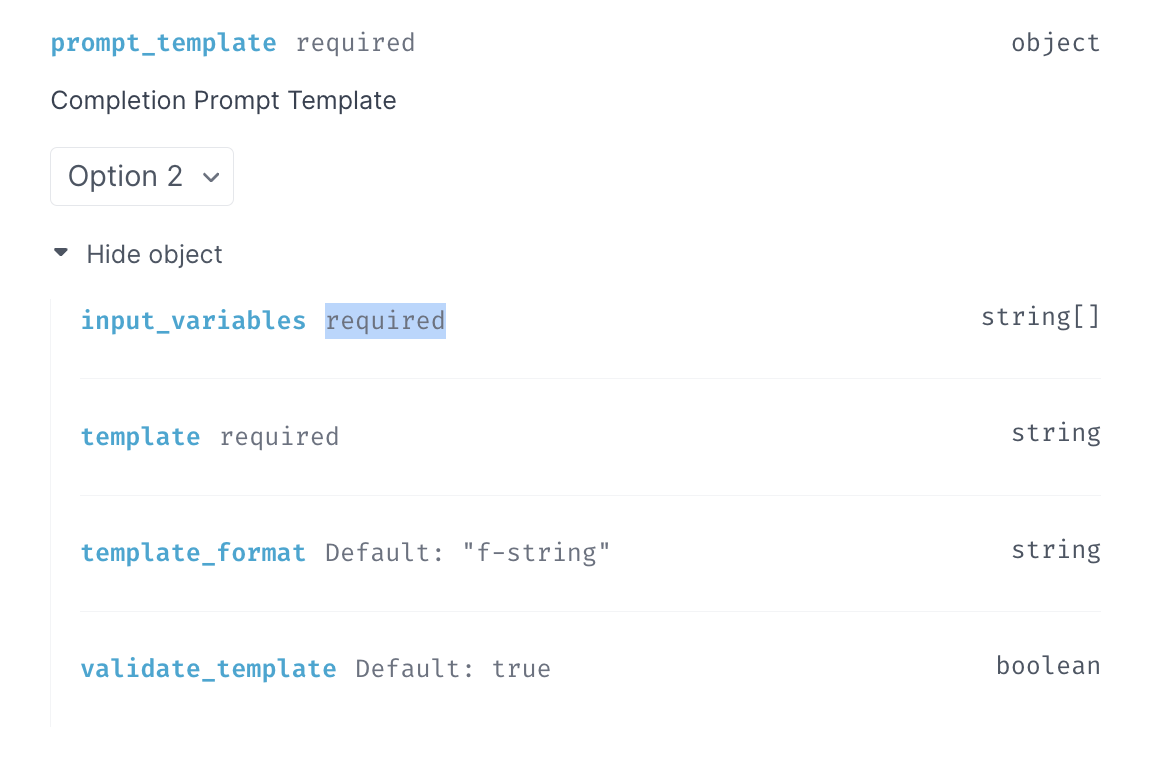Click the highlighted required badge on input_variables
Screen dimensions: 1168x758
(x=385, y=320)
